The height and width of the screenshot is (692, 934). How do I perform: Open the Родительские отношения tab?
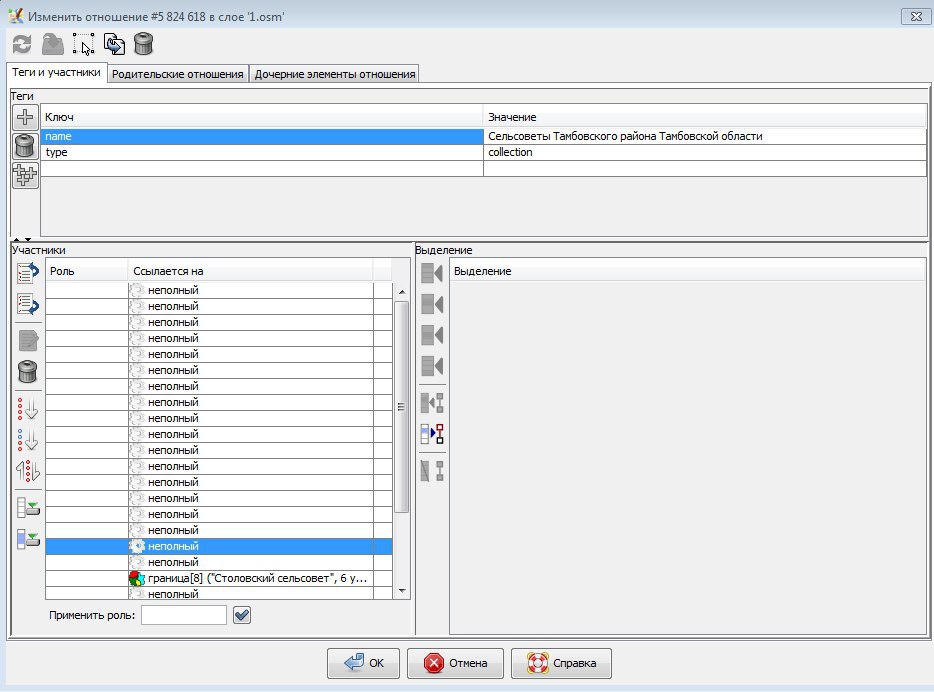point(178,74)
